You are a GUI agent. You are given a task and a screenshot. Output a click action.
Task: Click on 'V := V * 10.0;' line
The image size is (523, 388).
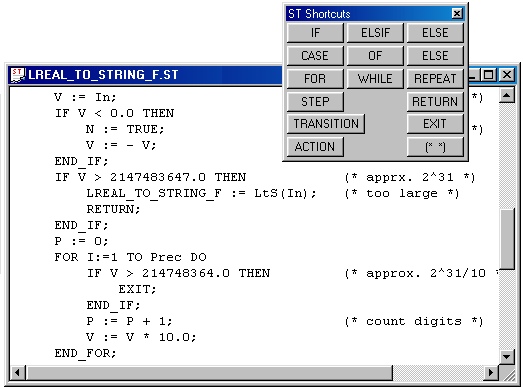coord(141,337)
